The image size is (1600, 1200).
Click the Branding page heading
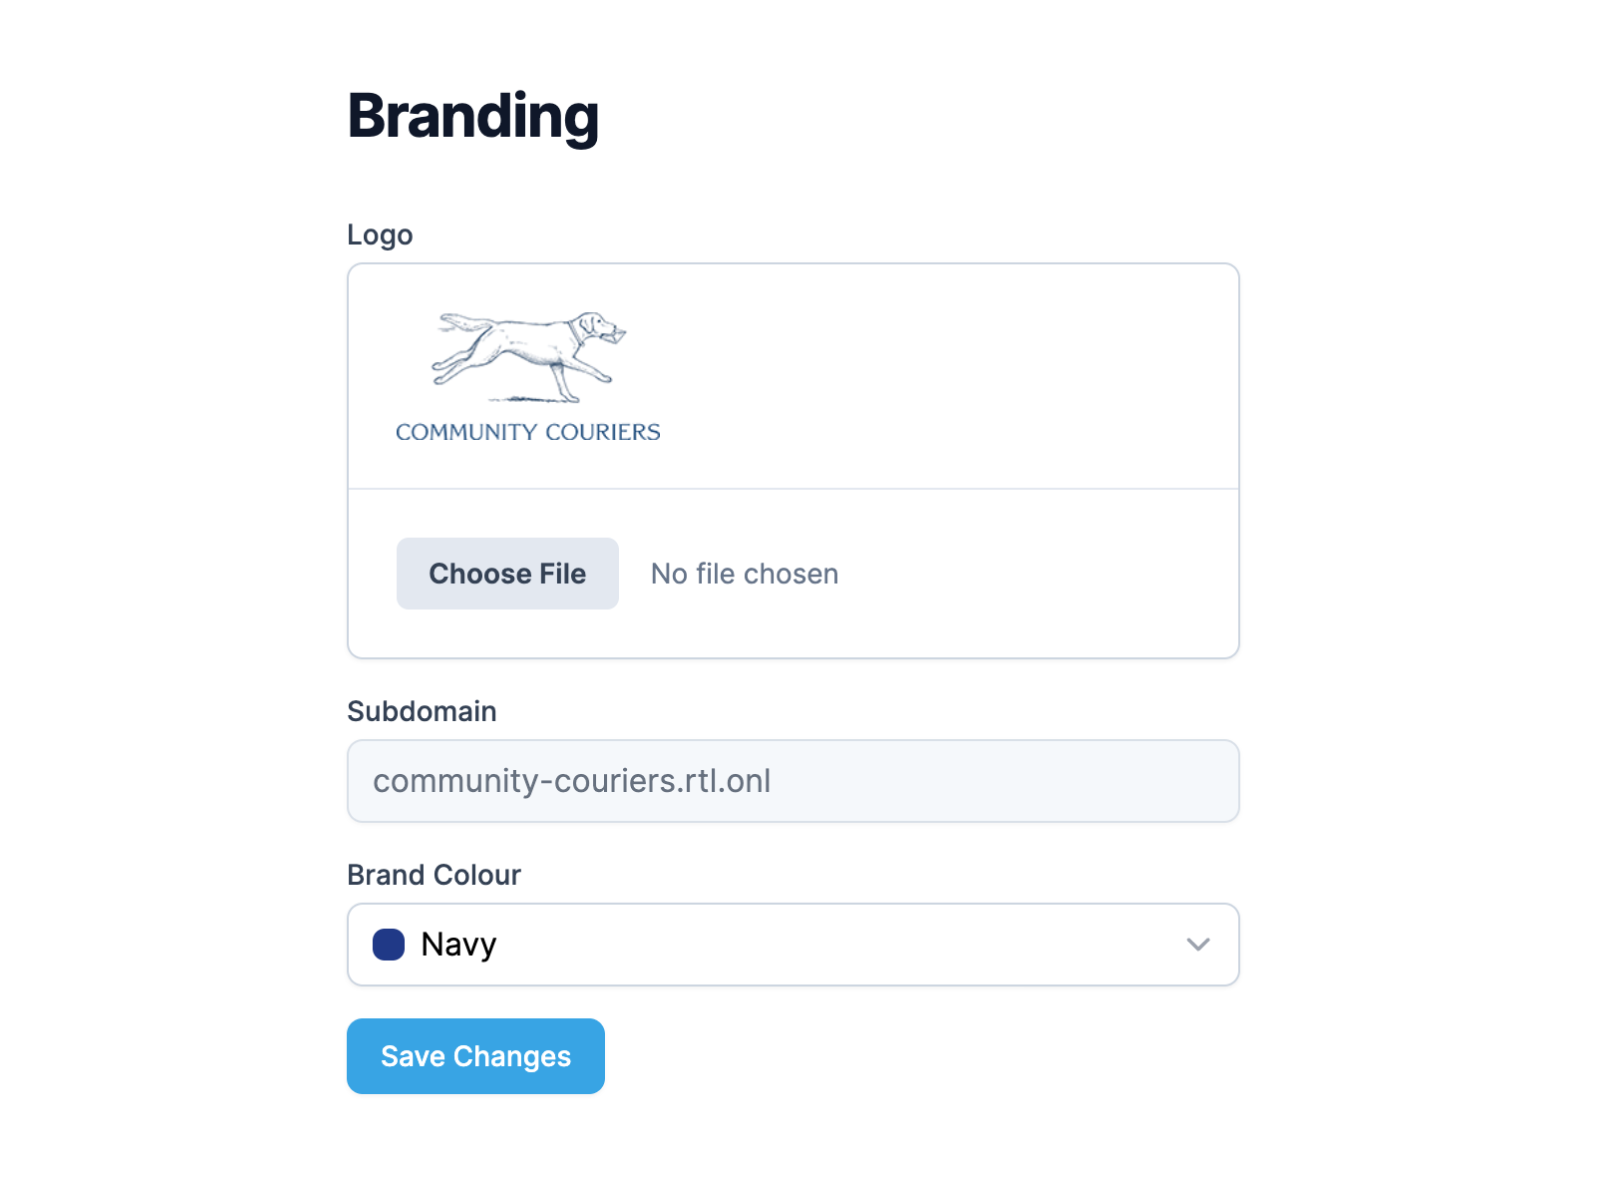(472, 116)
